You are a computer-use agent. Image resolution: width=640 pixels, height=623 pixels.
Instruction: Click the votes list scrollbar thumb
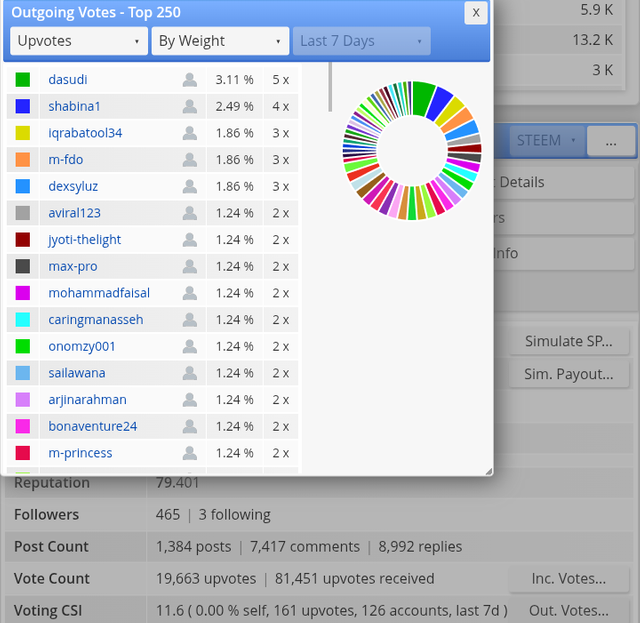pos(330,87)
